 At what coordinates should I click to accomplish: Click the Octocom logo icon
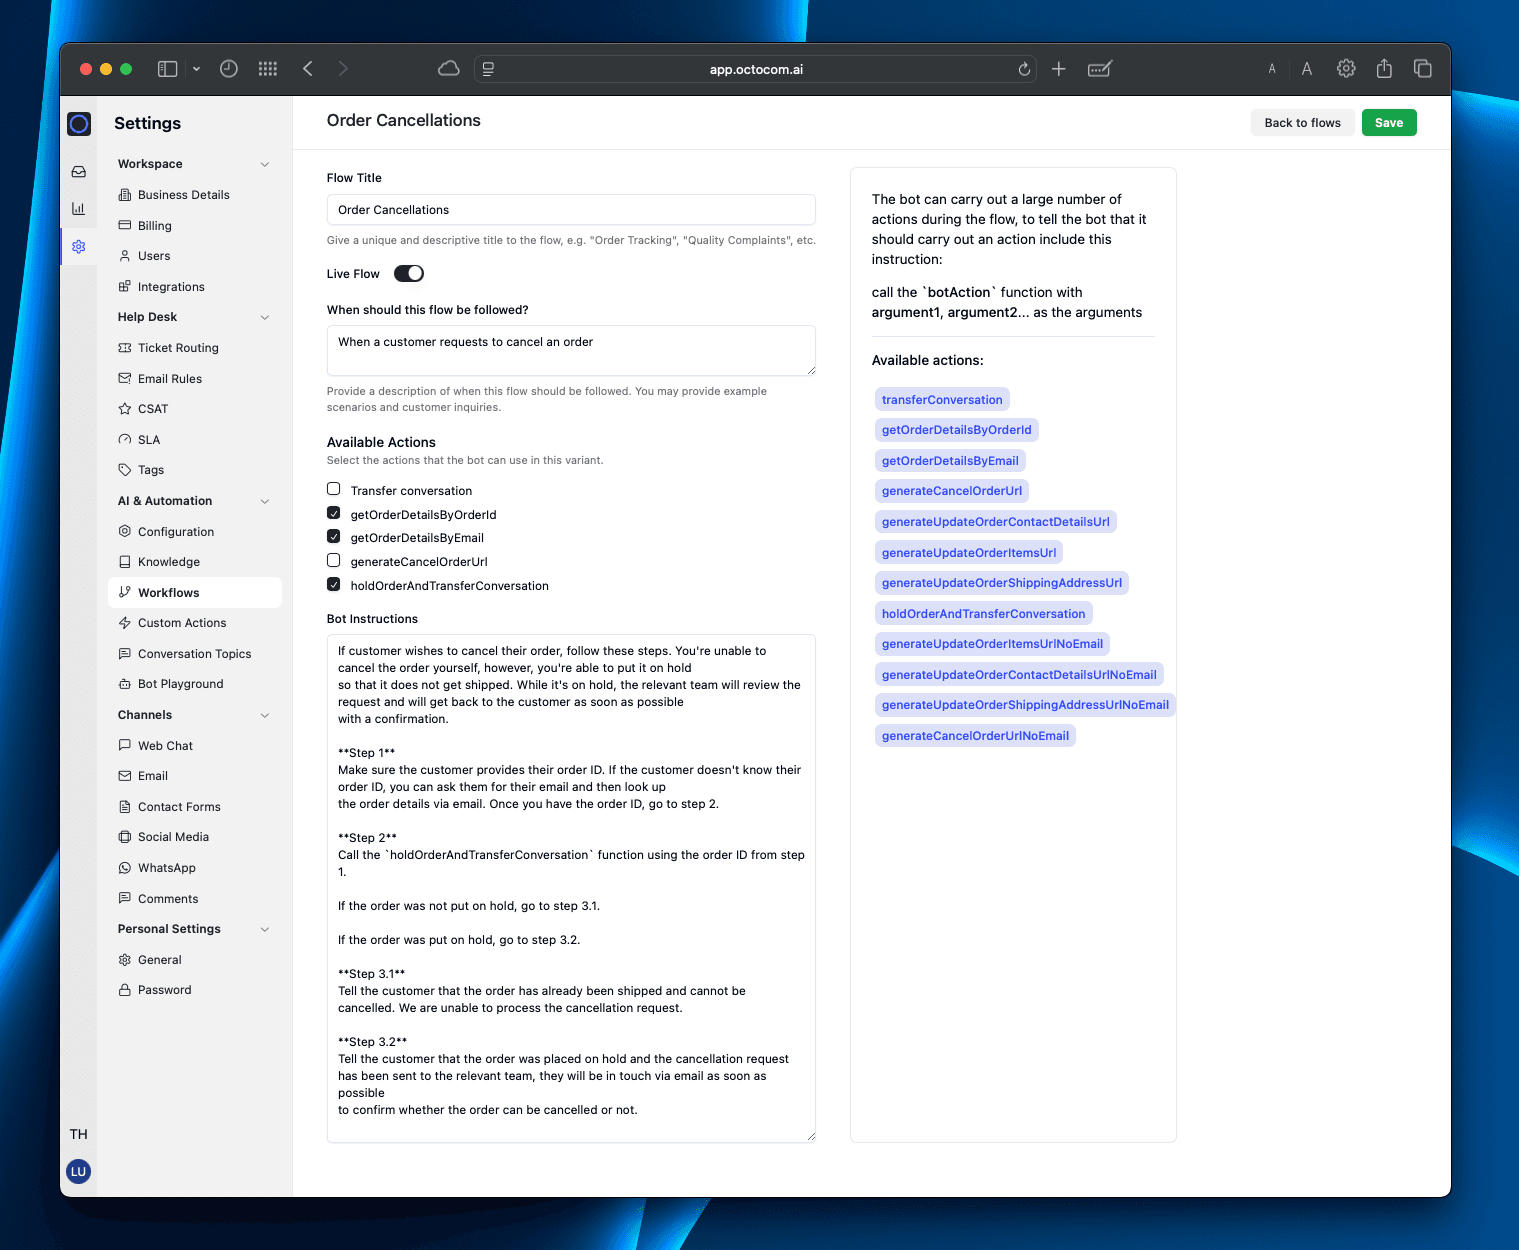[79, 124]
